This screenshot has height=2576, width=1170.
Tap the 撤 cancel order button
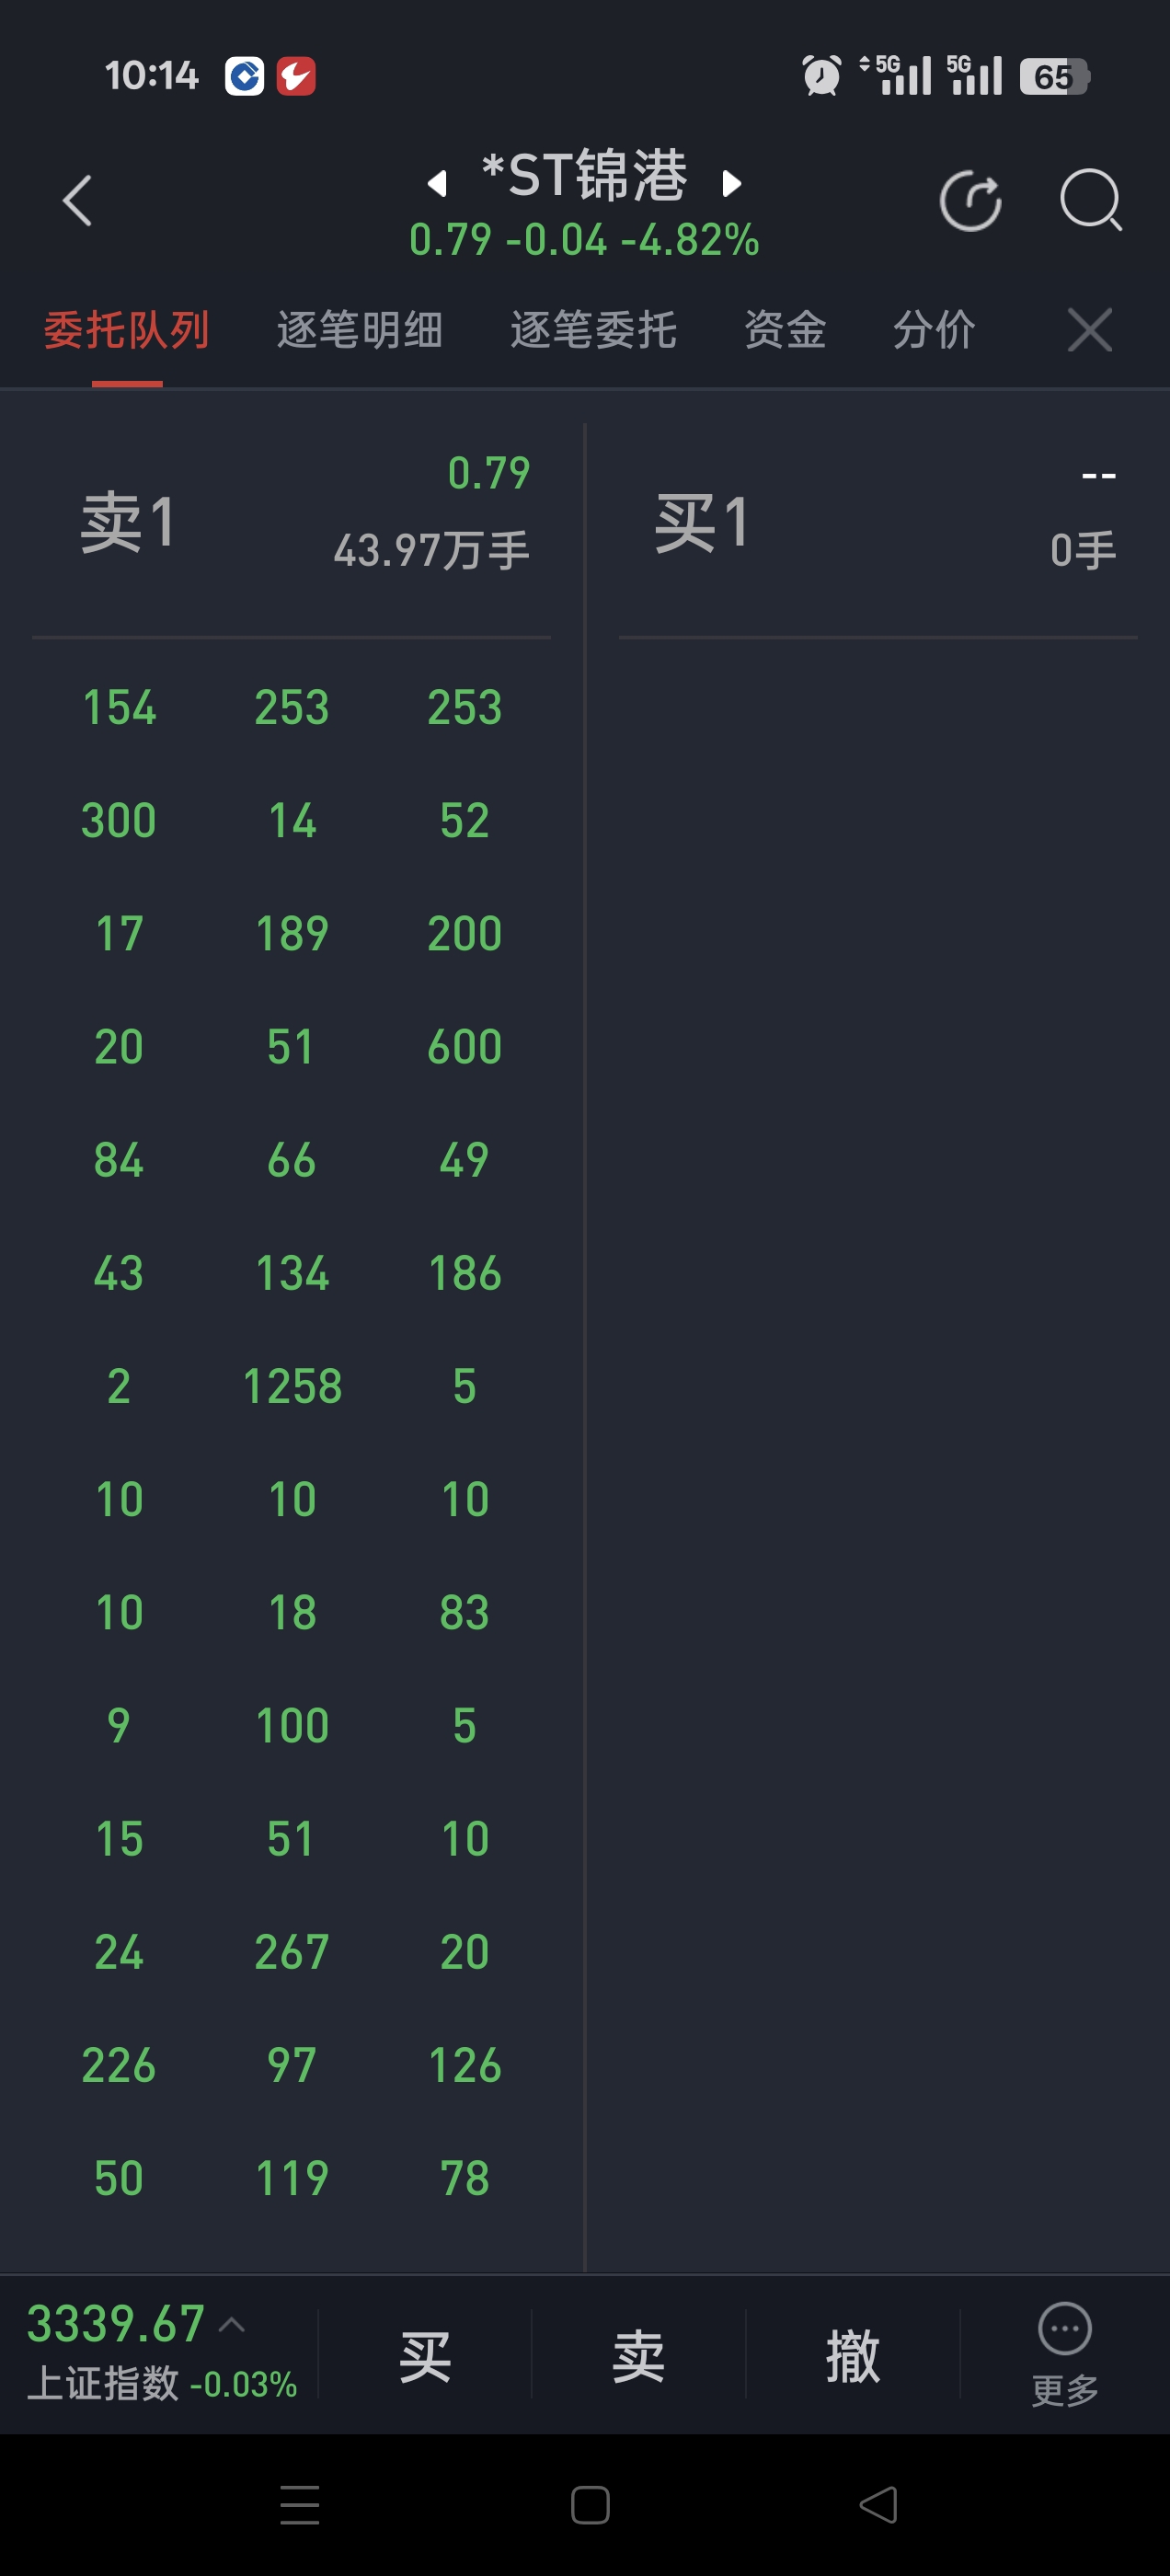coord(853,2355)
